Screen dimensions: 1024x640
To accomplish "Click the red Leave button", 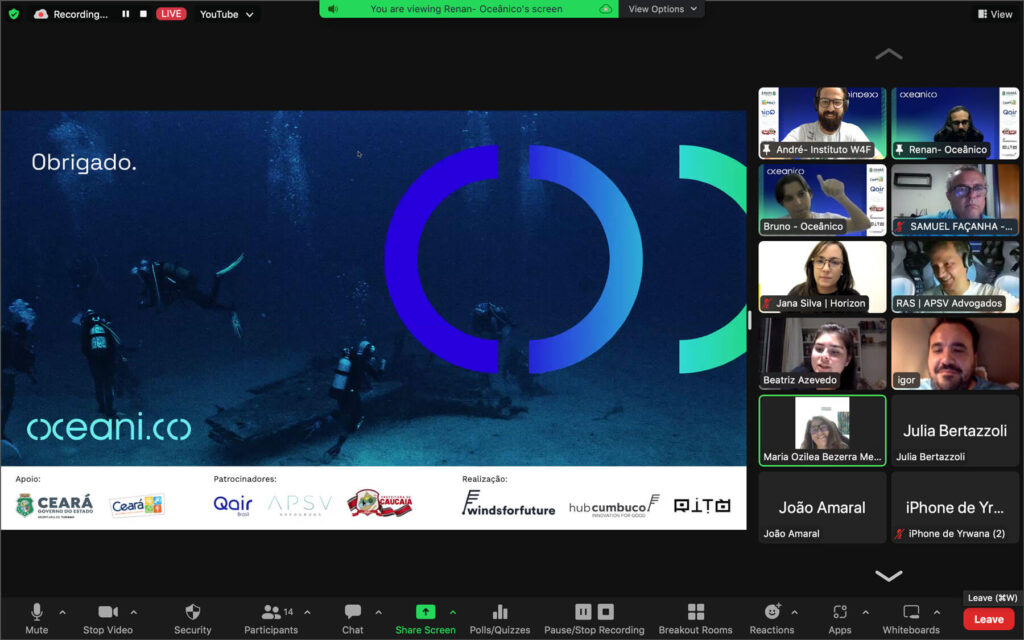I will tap(988, 619).
